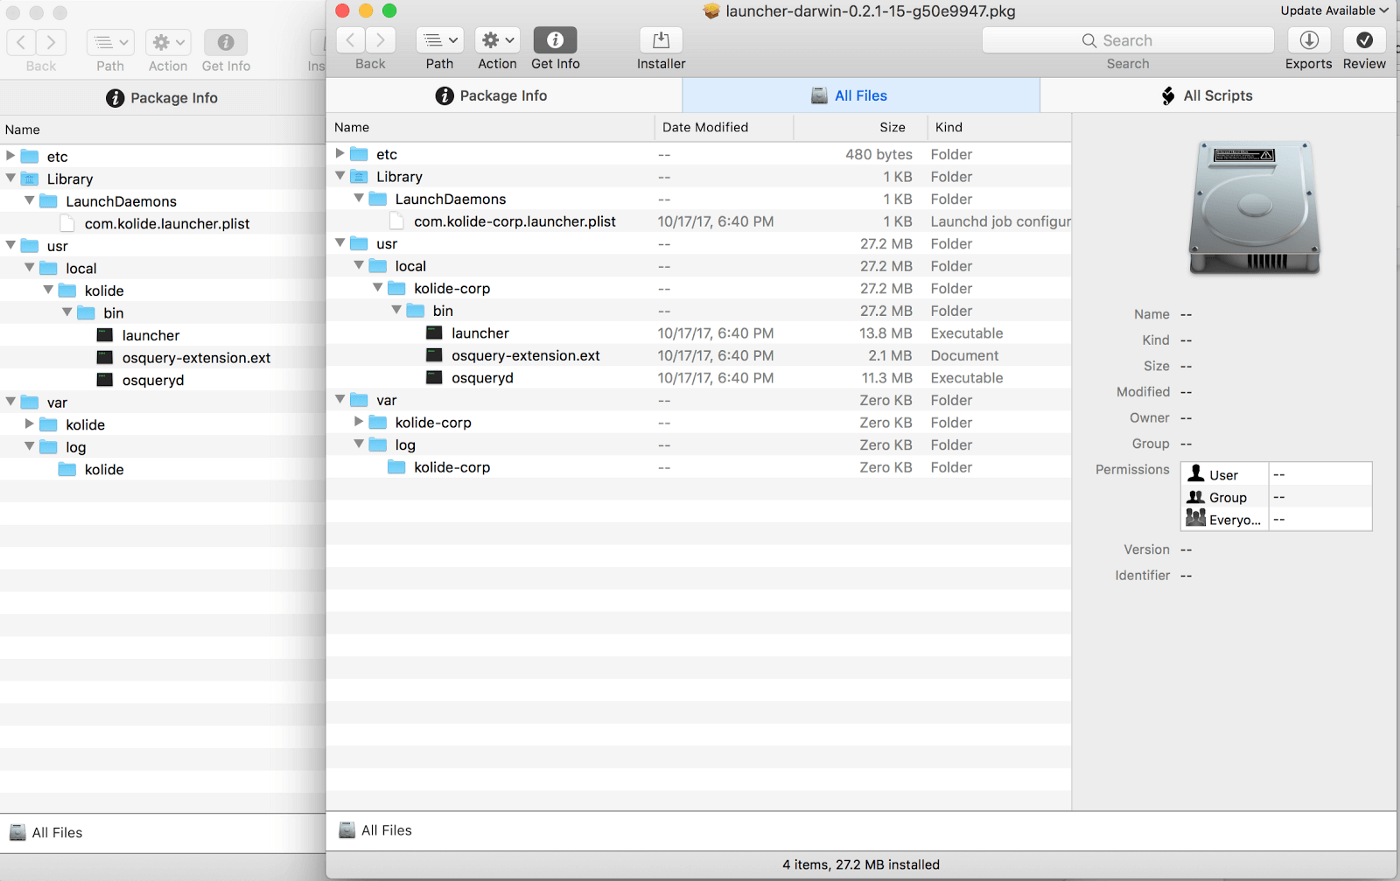Click the status text '4 items, 27.2 MB installed'
The height and width of the screenshot is (881, 1400).
(861, 864)
